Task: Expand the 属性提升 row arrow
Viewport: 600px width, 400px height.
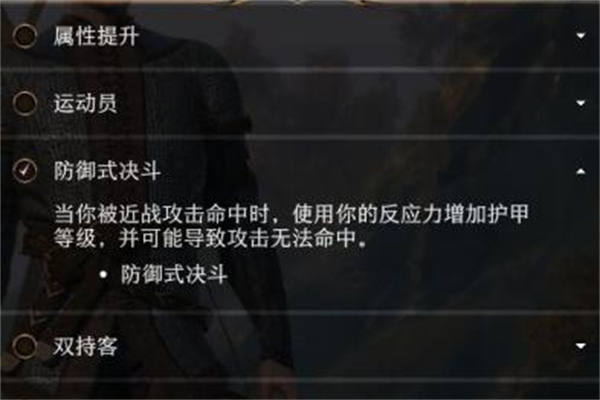Action: click(x=580, y=36)
